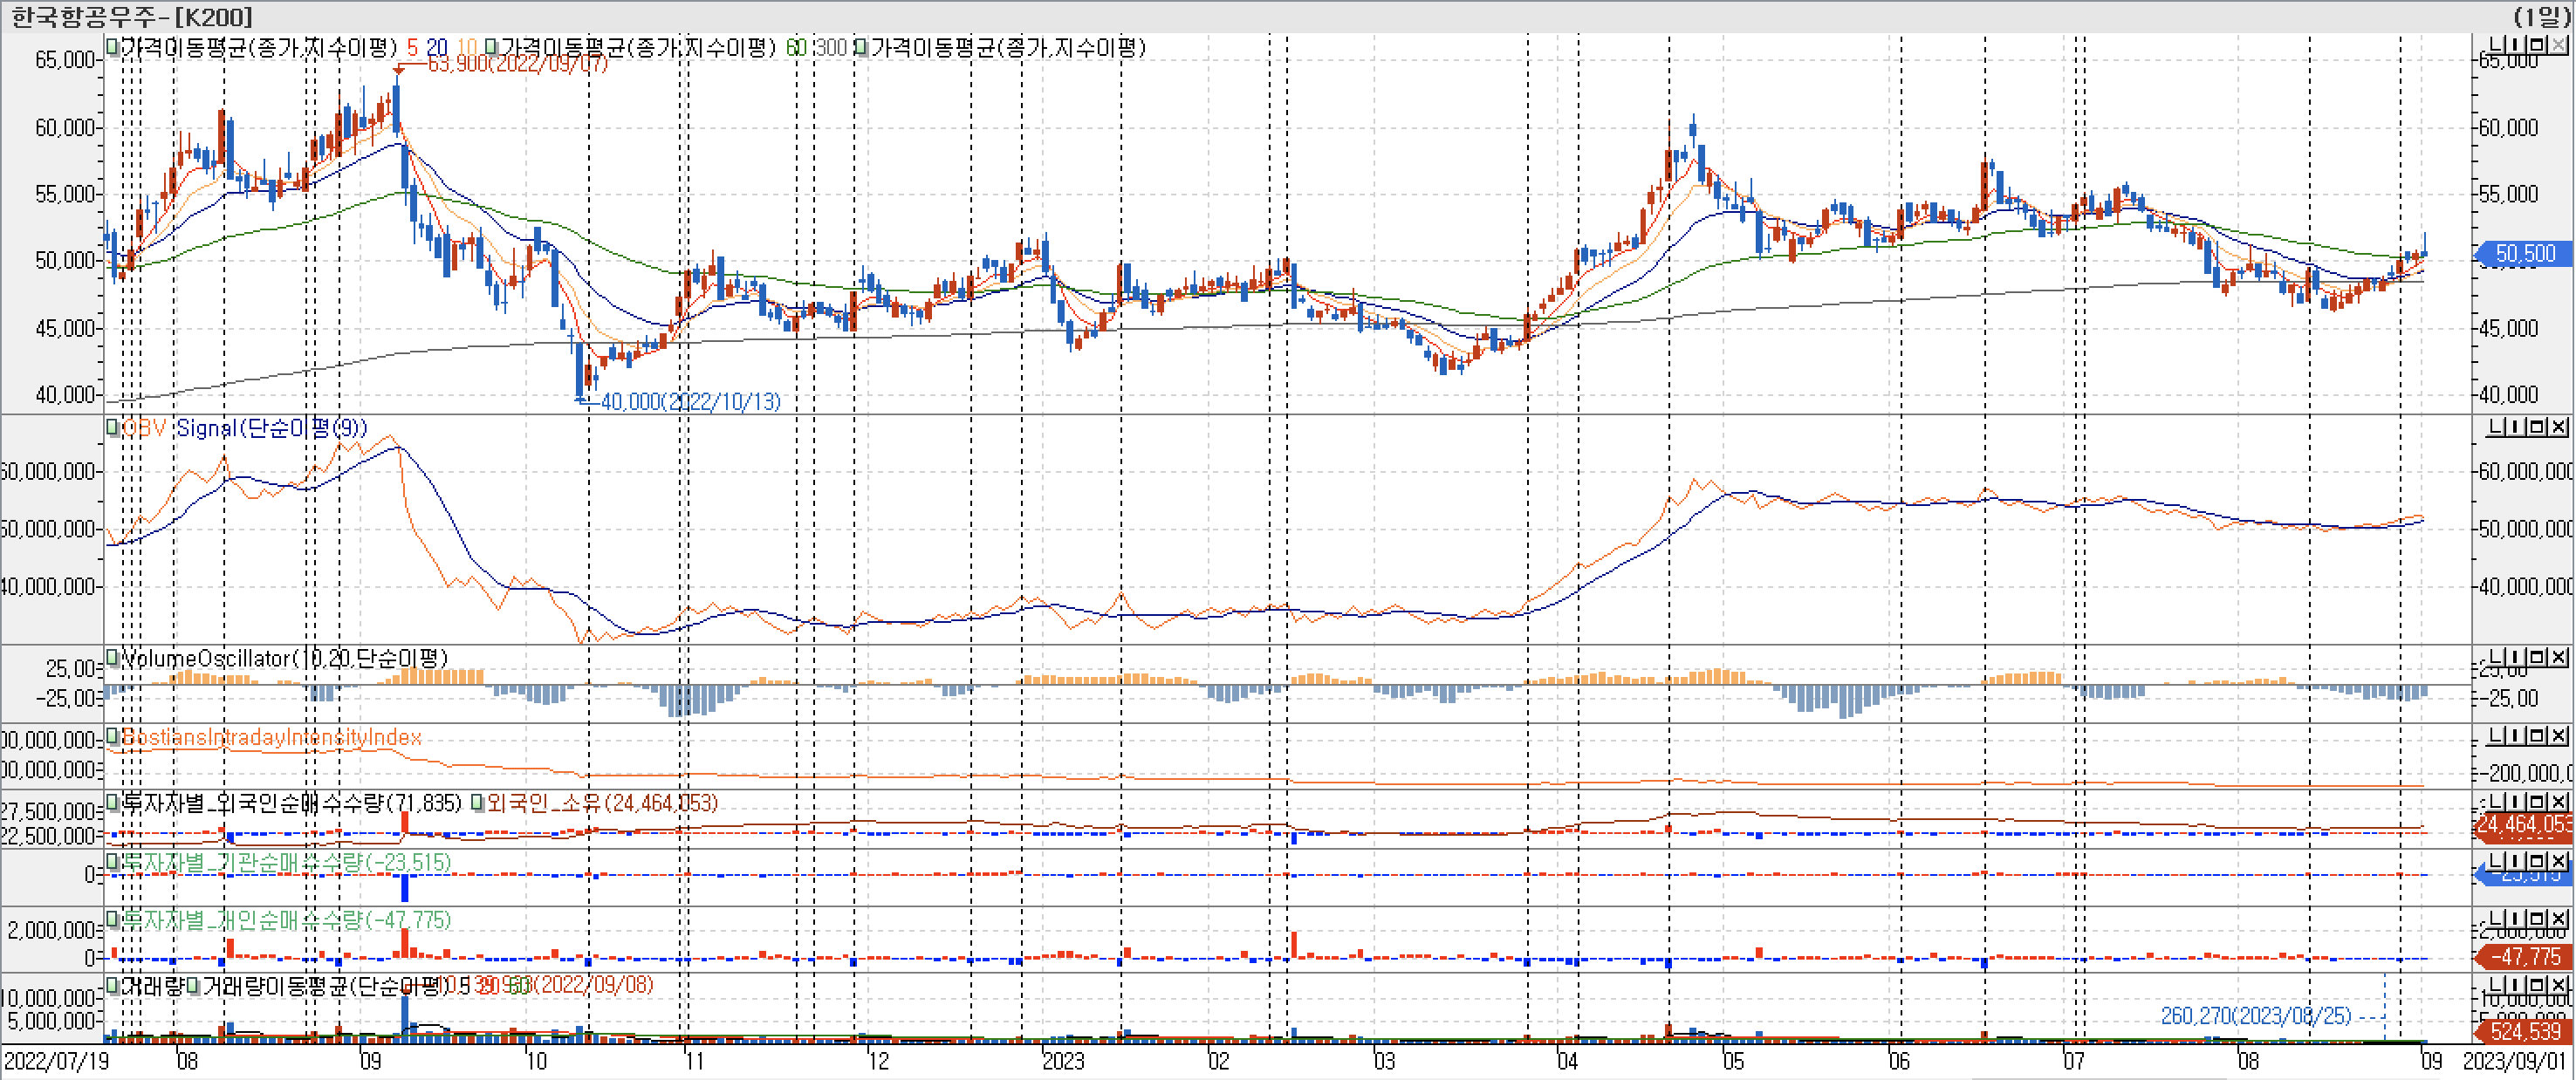The image size is (2576, 1080).
Task: Select the Signal(단순이평(9)) label
Action: point(271,428)
